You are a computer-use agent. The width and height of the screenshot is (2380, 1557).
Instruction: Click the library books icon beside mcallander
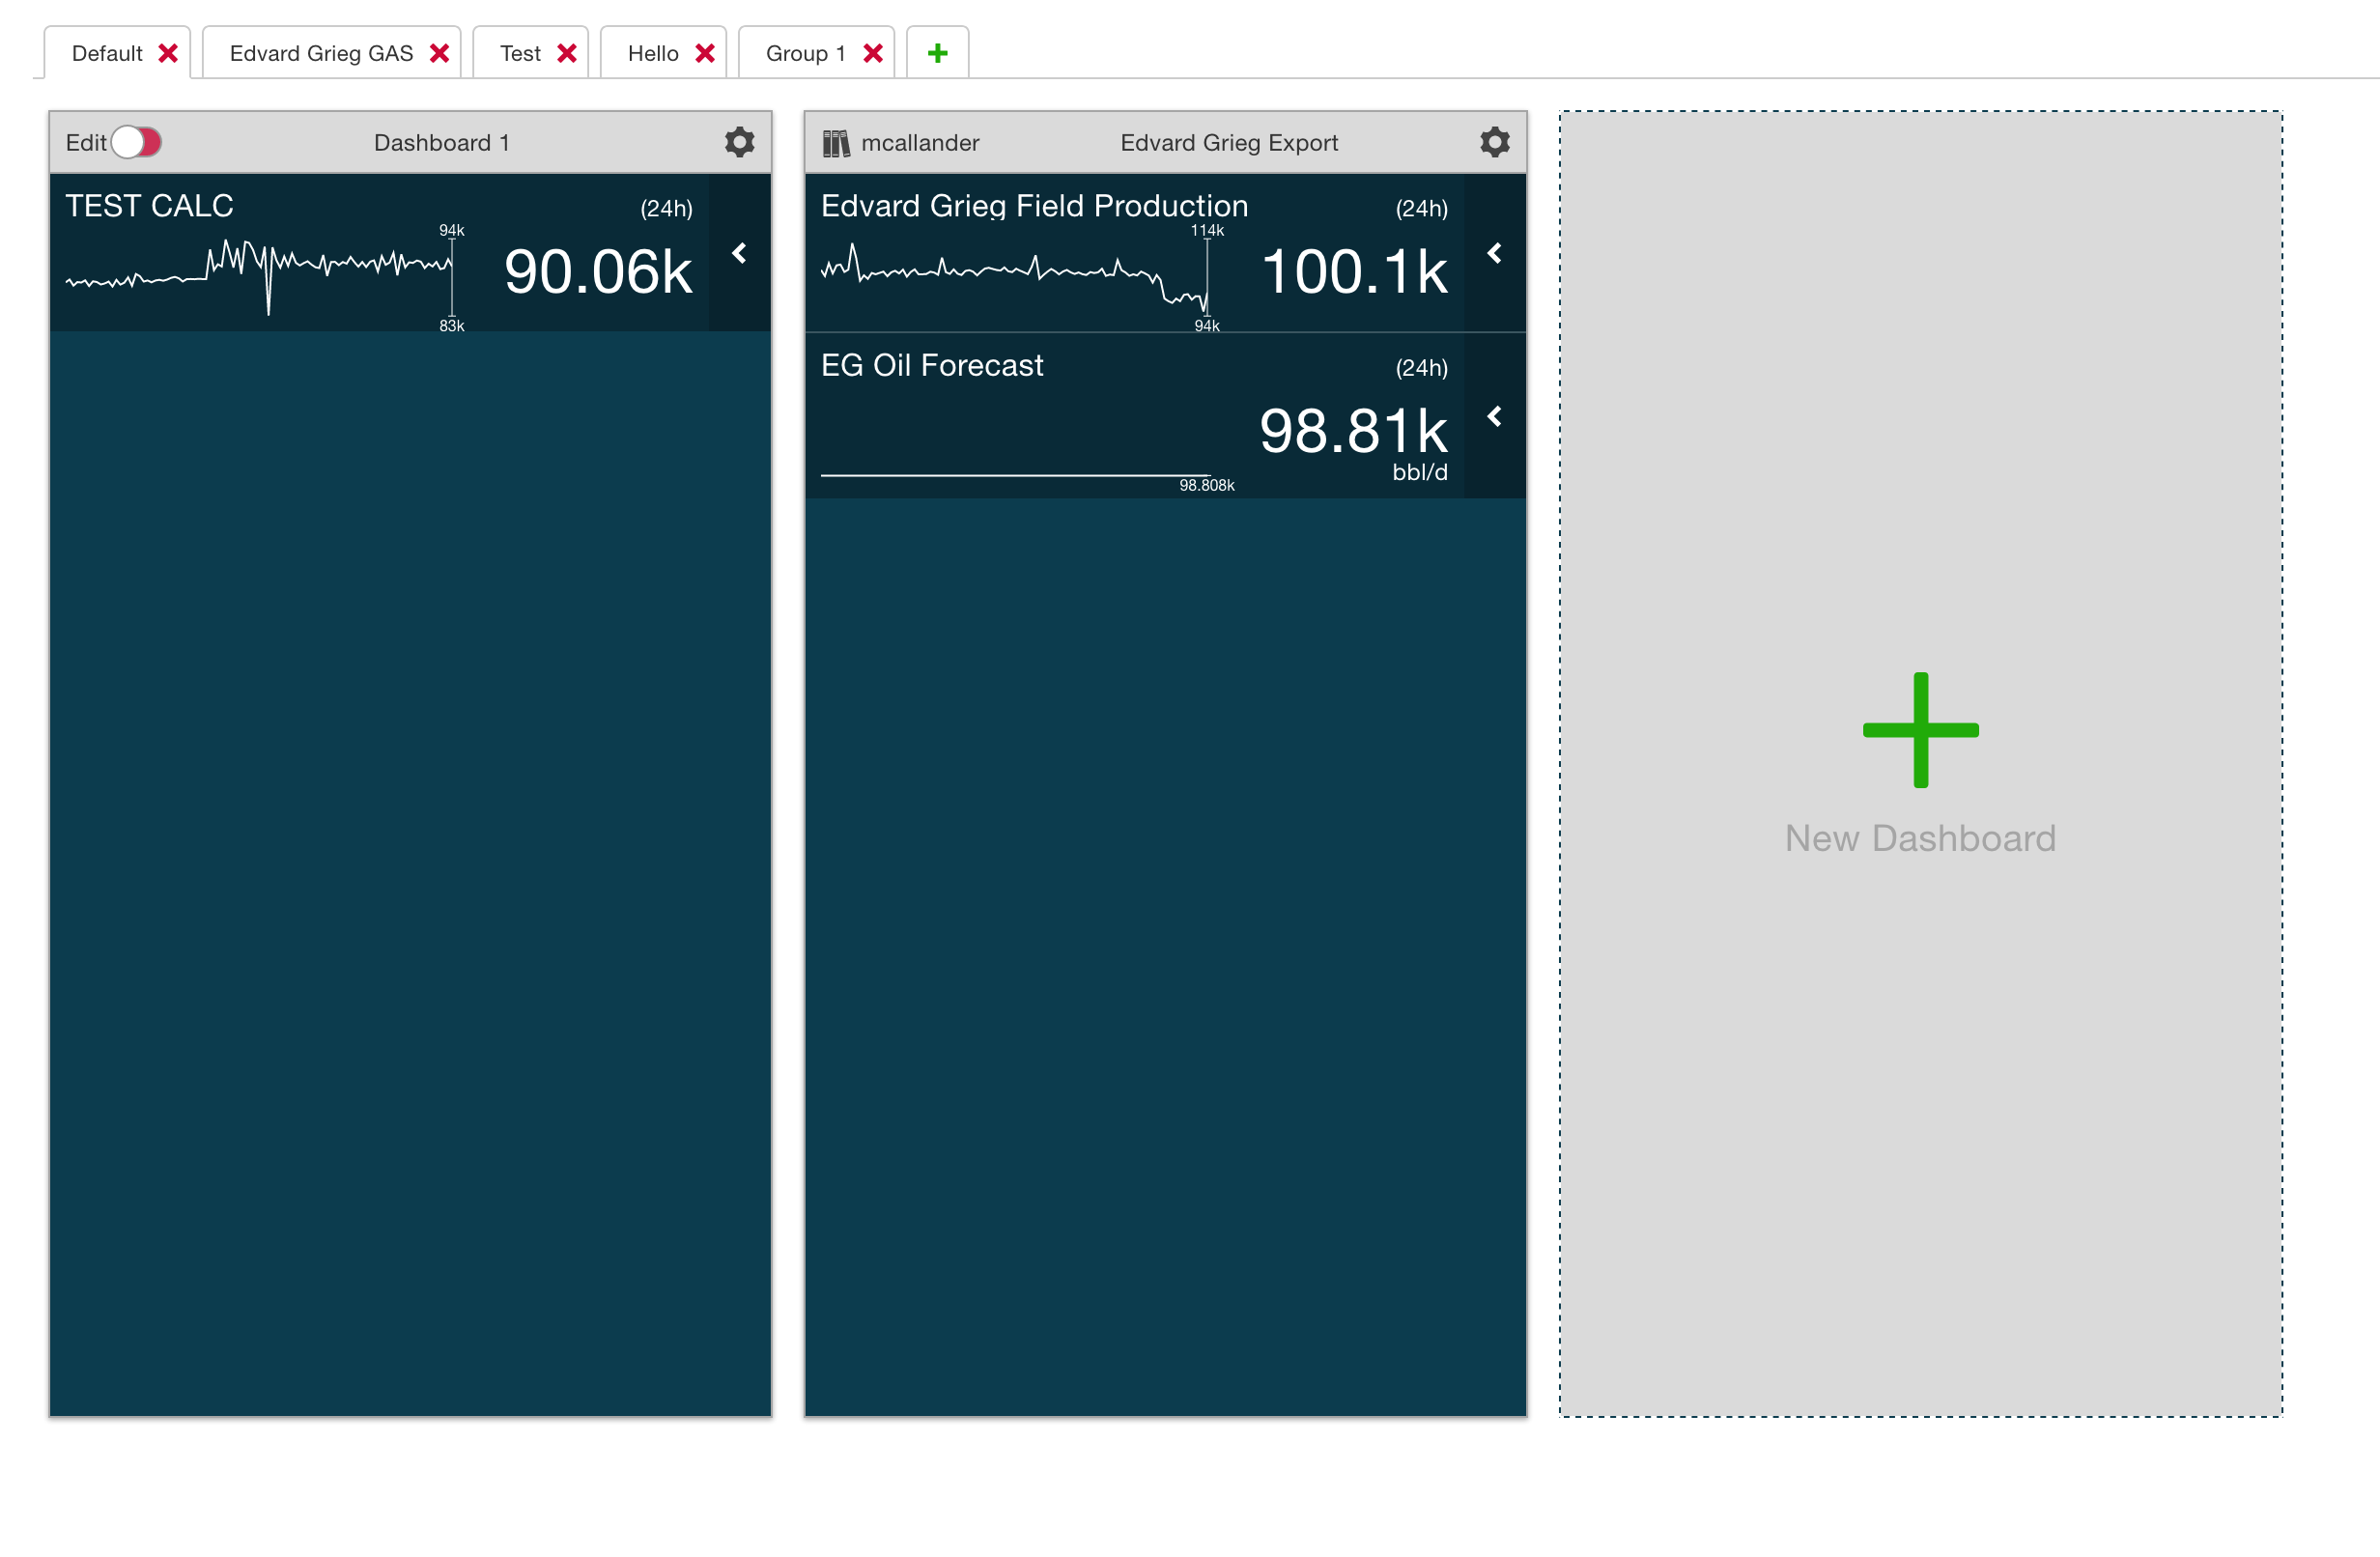coord(836,143)
